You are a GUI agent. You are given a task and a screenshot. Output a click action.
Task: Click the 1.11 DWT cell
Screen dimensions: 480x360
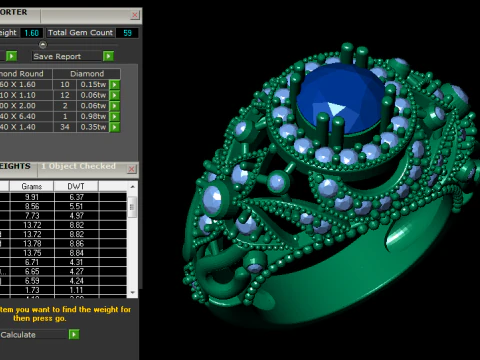(x=76, y=290)
